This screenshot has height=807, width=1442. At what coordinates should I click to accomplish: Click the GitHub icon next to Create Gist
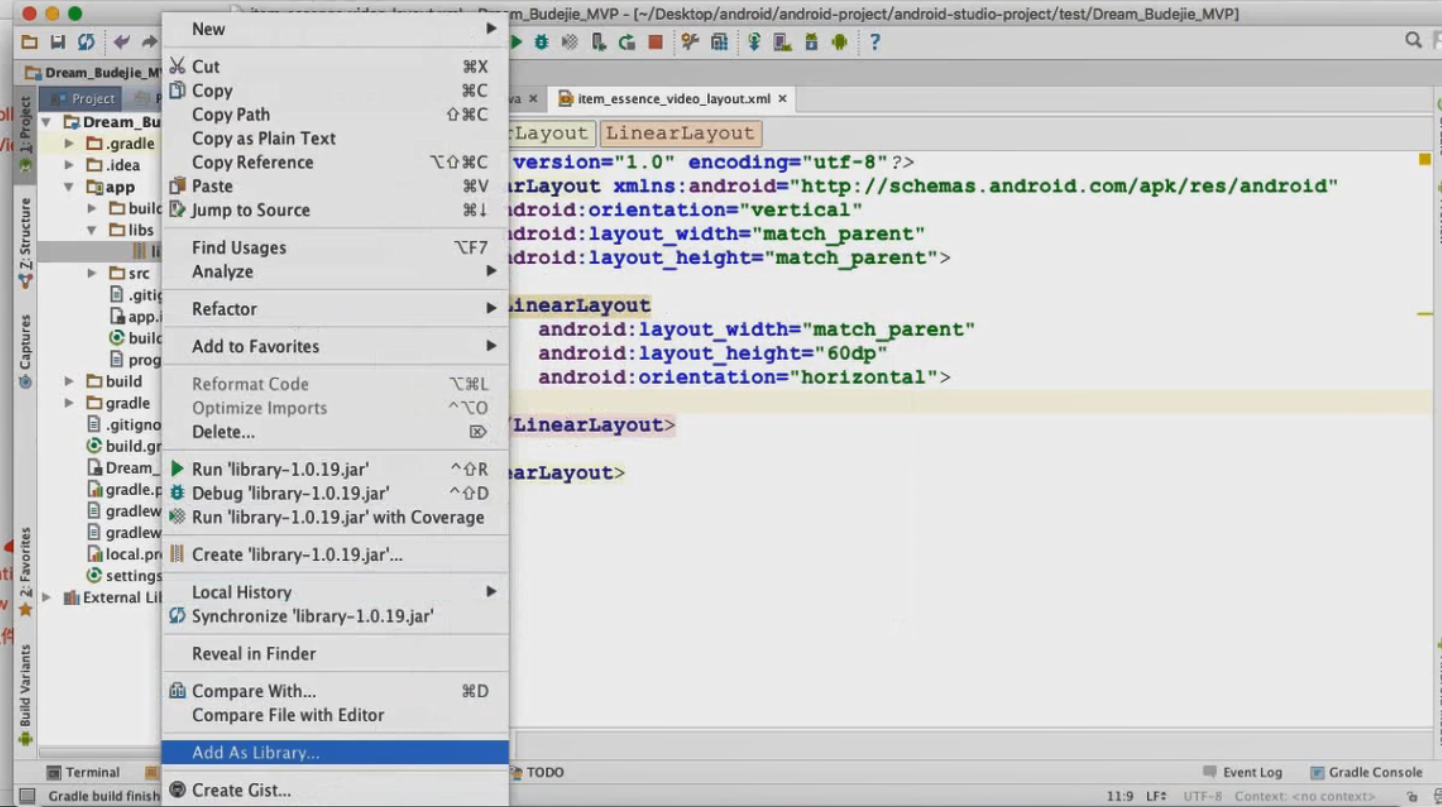(177, 790)
